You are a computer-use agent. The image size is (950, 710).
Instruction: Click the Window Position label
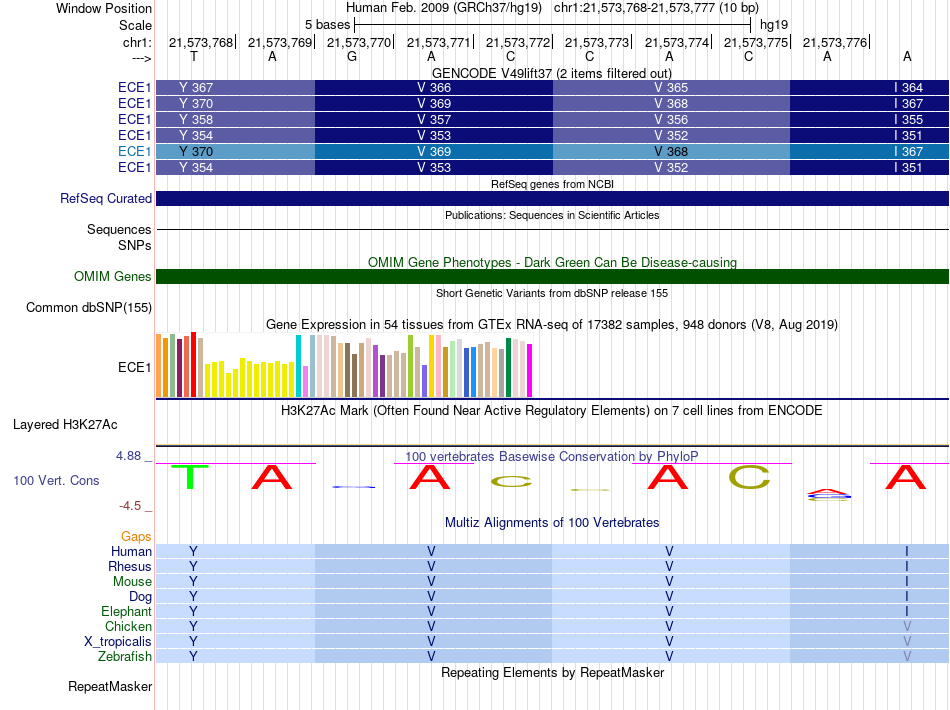coord(104,8)
